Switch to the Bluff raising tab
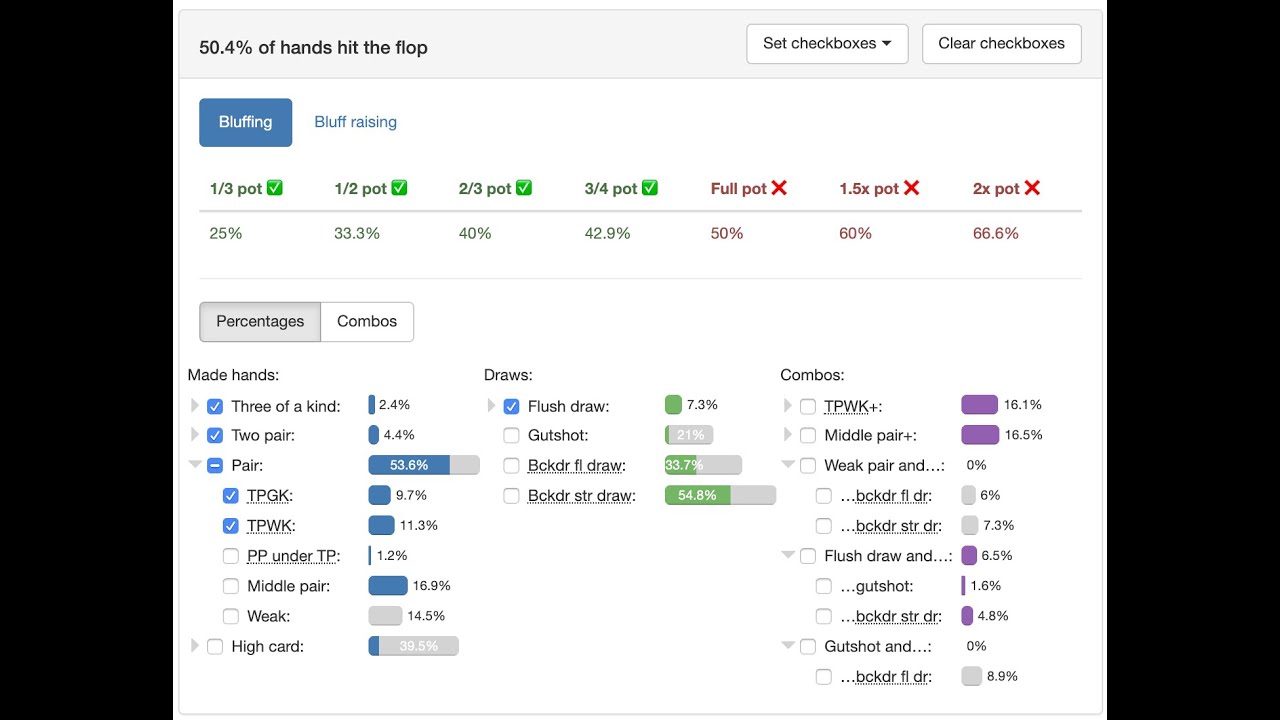The image size is (1280, 720). tap(355, 122)
